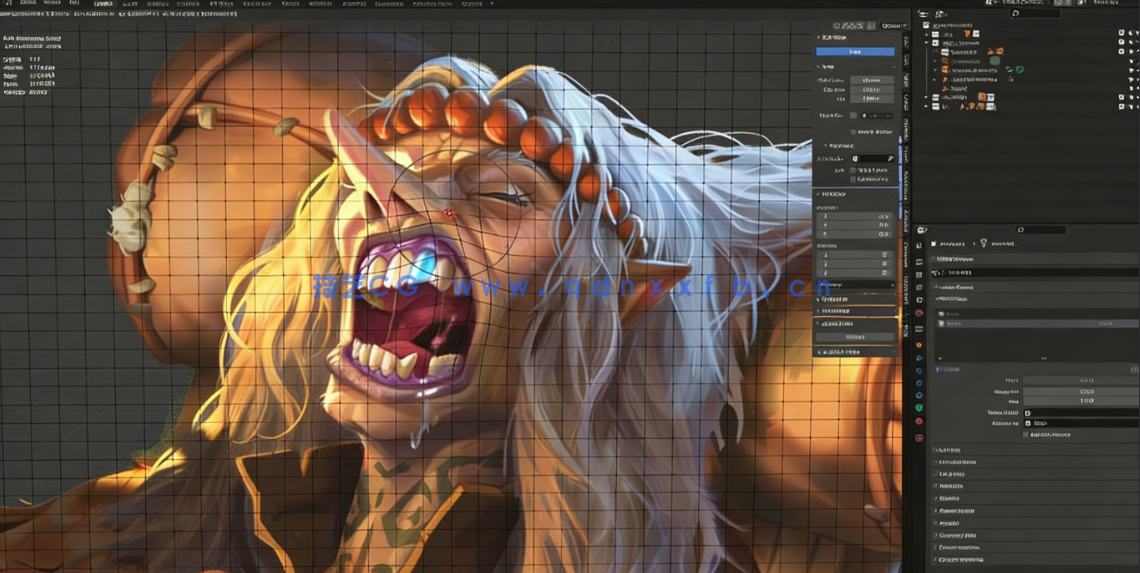Screen dimensions: 1140x573
Task: Open the red World properties tab
Action: click(919, 313)
